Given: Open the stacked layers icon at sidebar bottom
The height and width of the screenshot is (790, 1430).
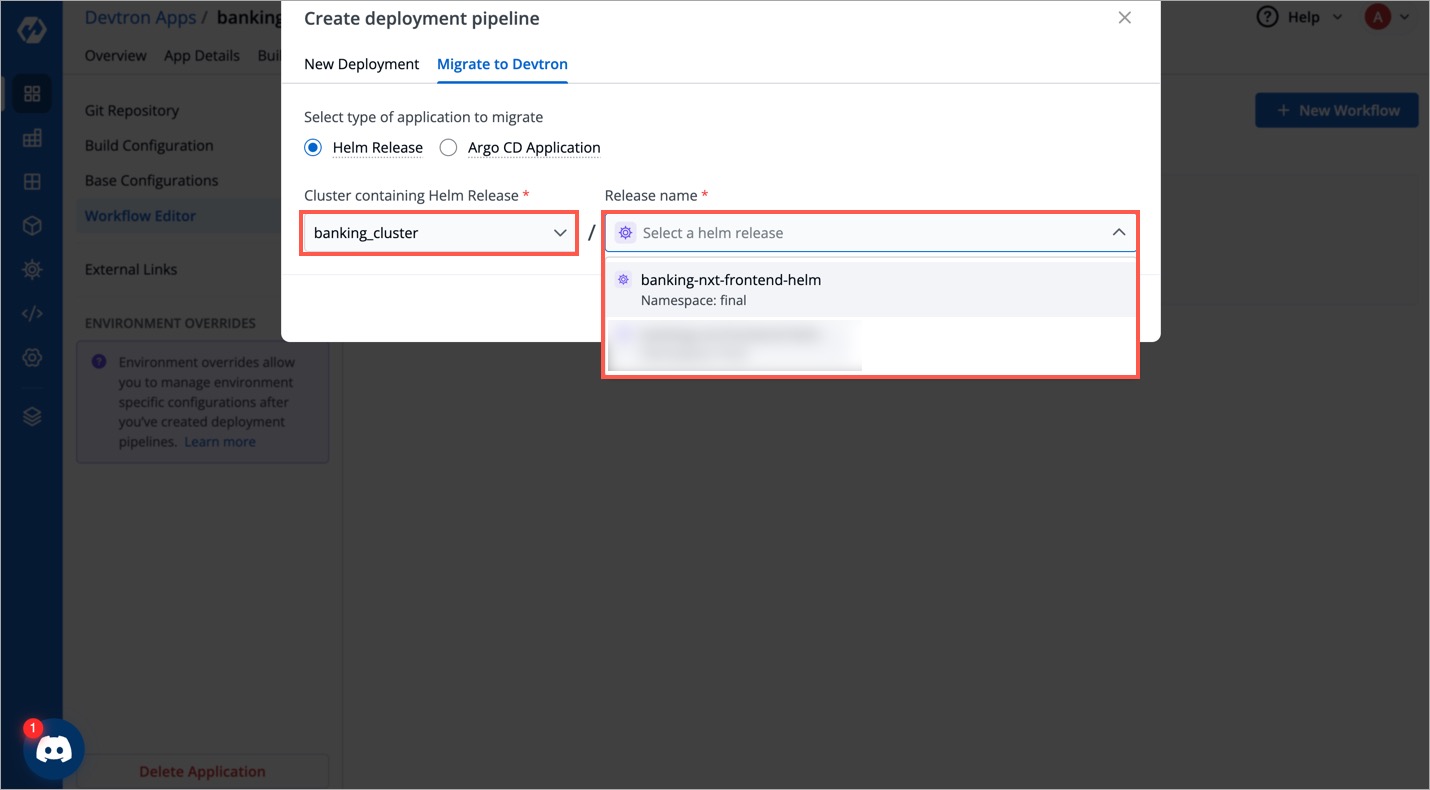Looking at the screenshot, I should [x=31, y=415].
